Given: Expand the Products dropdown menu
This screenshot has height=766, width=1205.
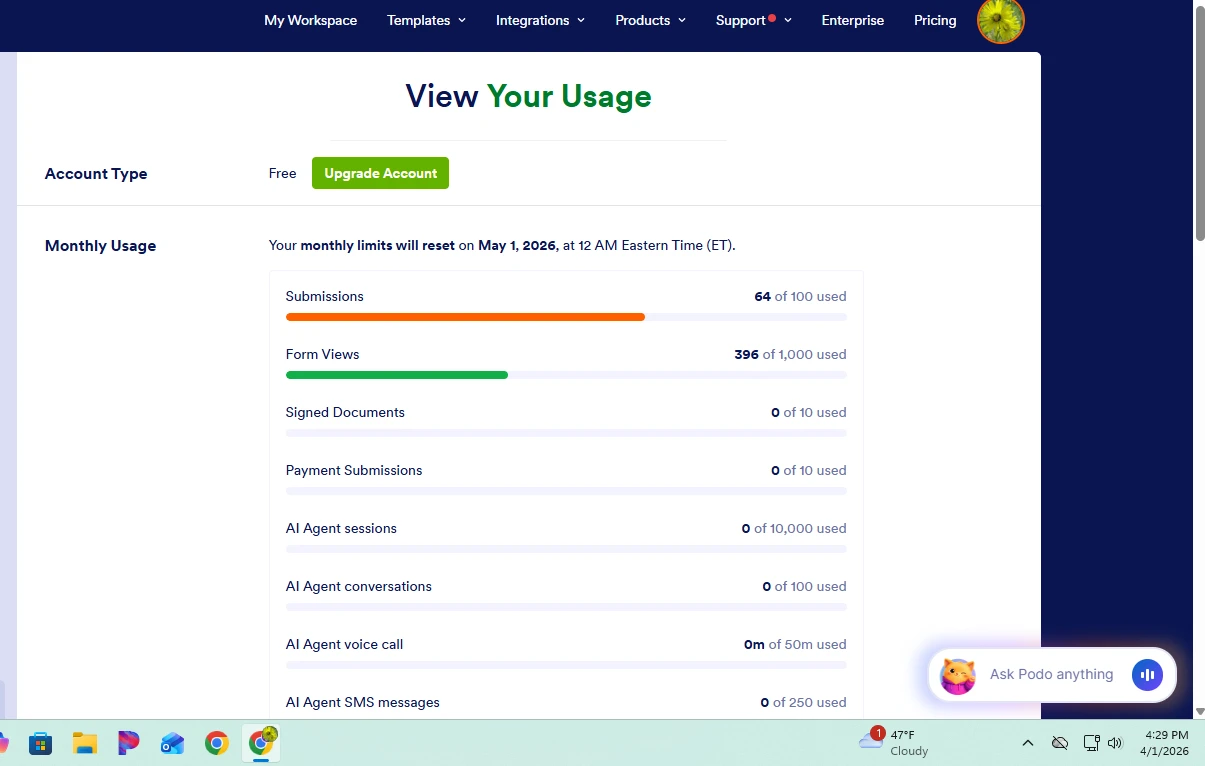Looking at the screenshot, I should pyautogui.click(x=650, y=20).
